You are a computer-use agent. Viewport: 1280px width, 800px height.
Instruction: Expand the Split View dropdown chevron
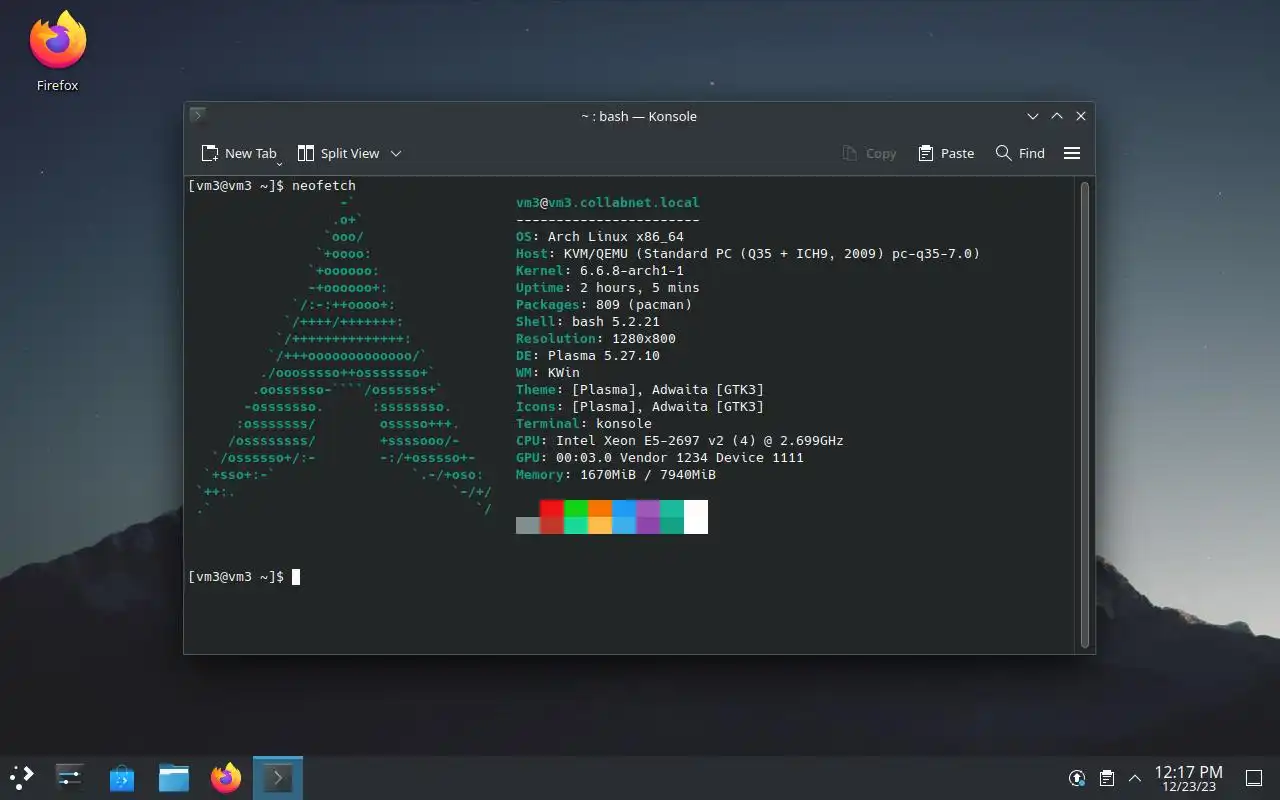[396, 153]
